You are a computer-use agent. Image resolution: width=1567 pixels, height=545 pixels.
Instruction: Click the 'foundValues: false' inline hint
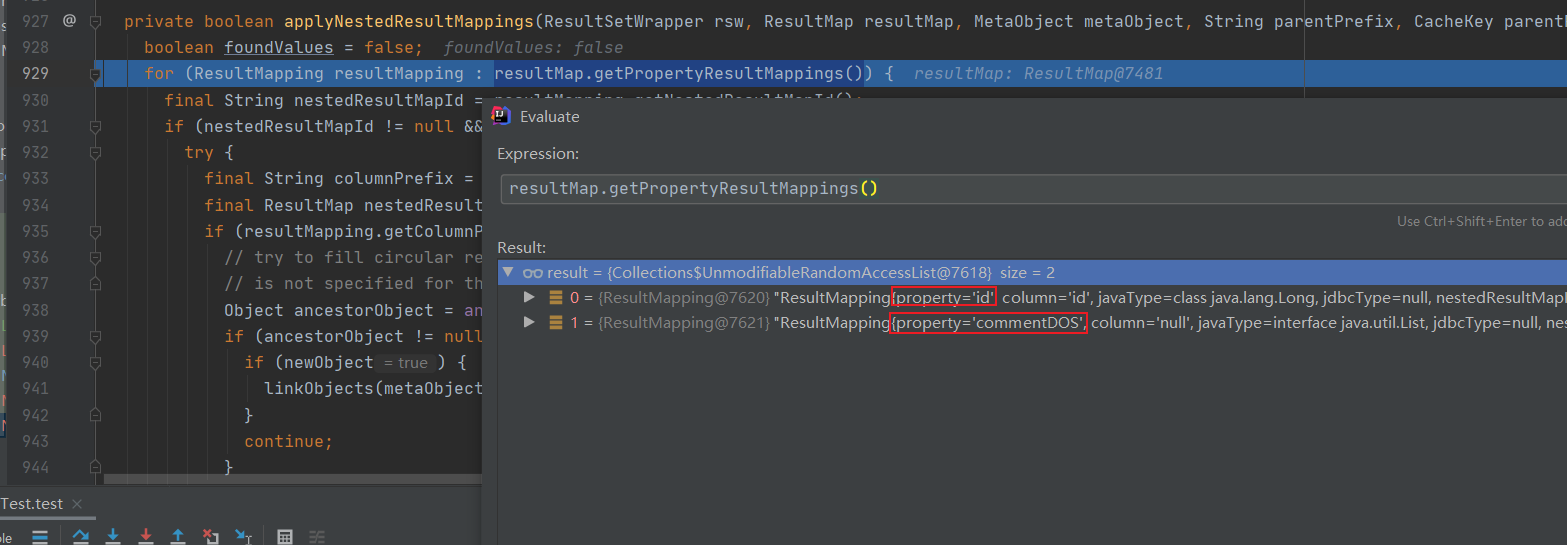click(x=533, y=47)
